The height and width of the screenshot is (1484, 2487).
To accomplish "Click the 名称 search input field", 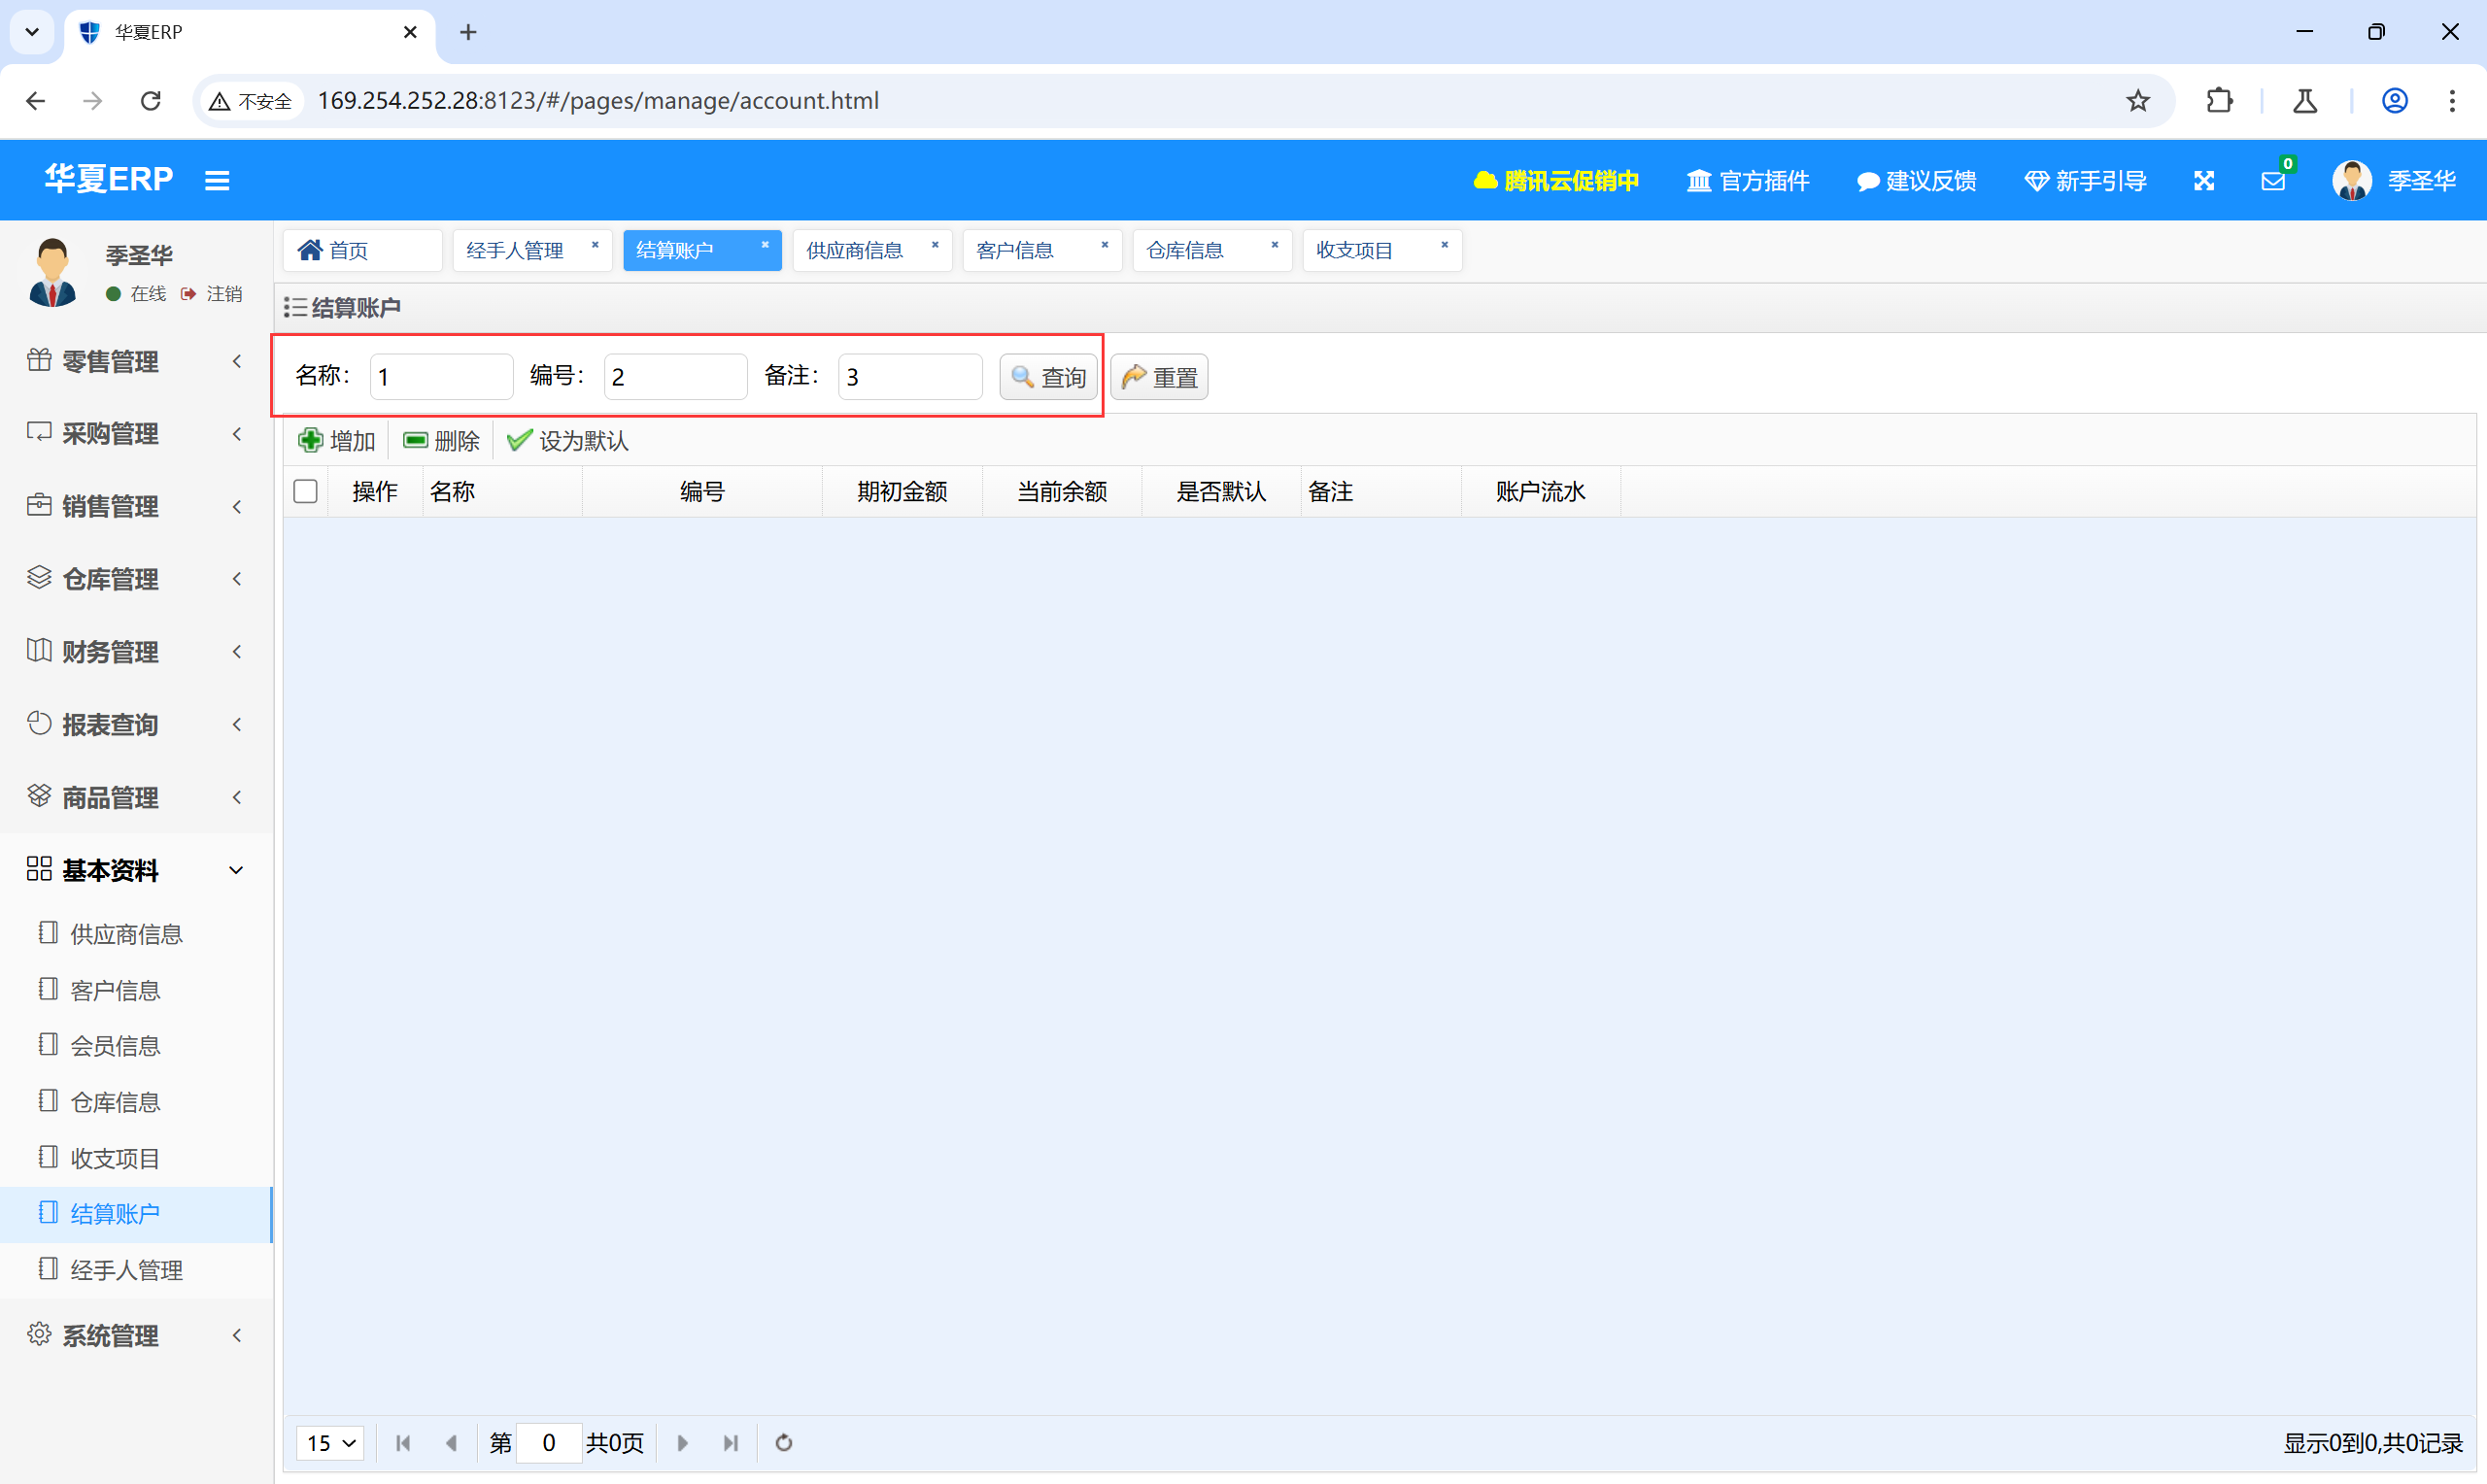I will click(441, 377).
